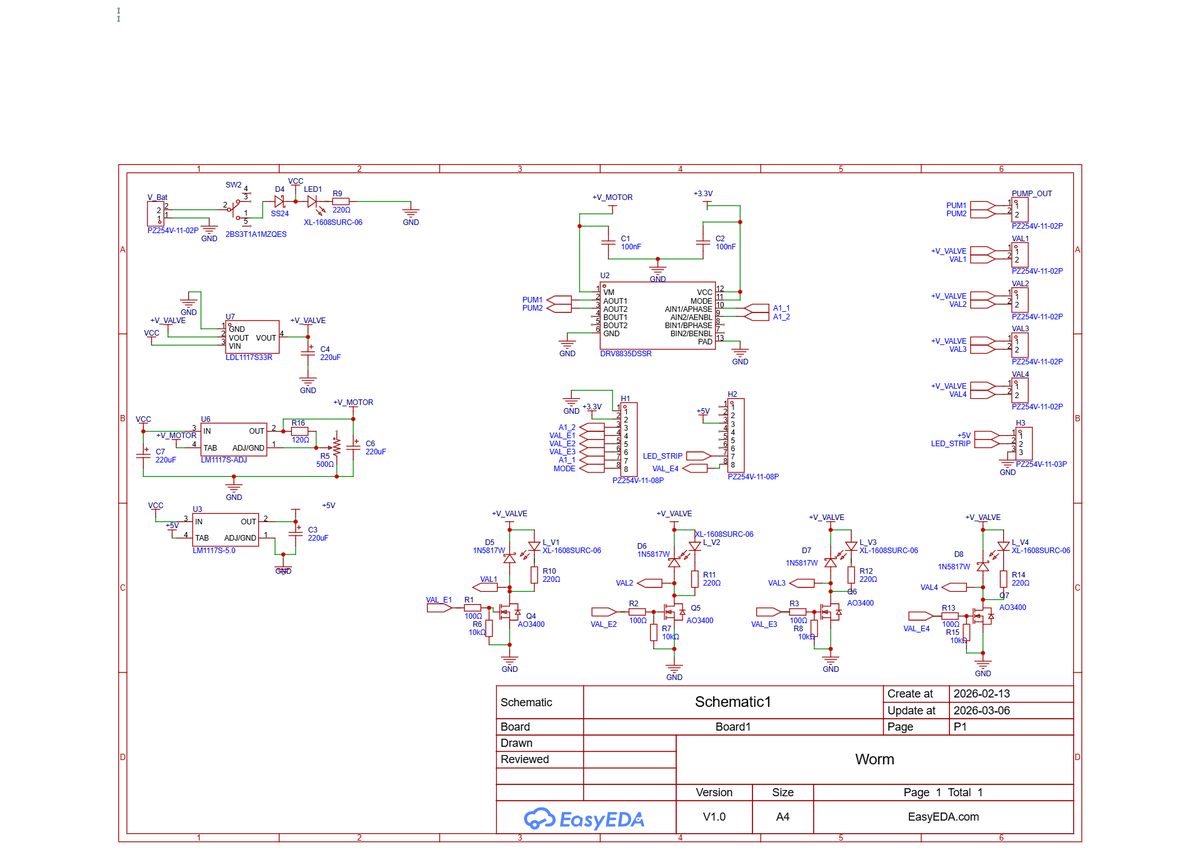Select the Schematic1 title block name

pyautogui.click(x=733, y=702)
